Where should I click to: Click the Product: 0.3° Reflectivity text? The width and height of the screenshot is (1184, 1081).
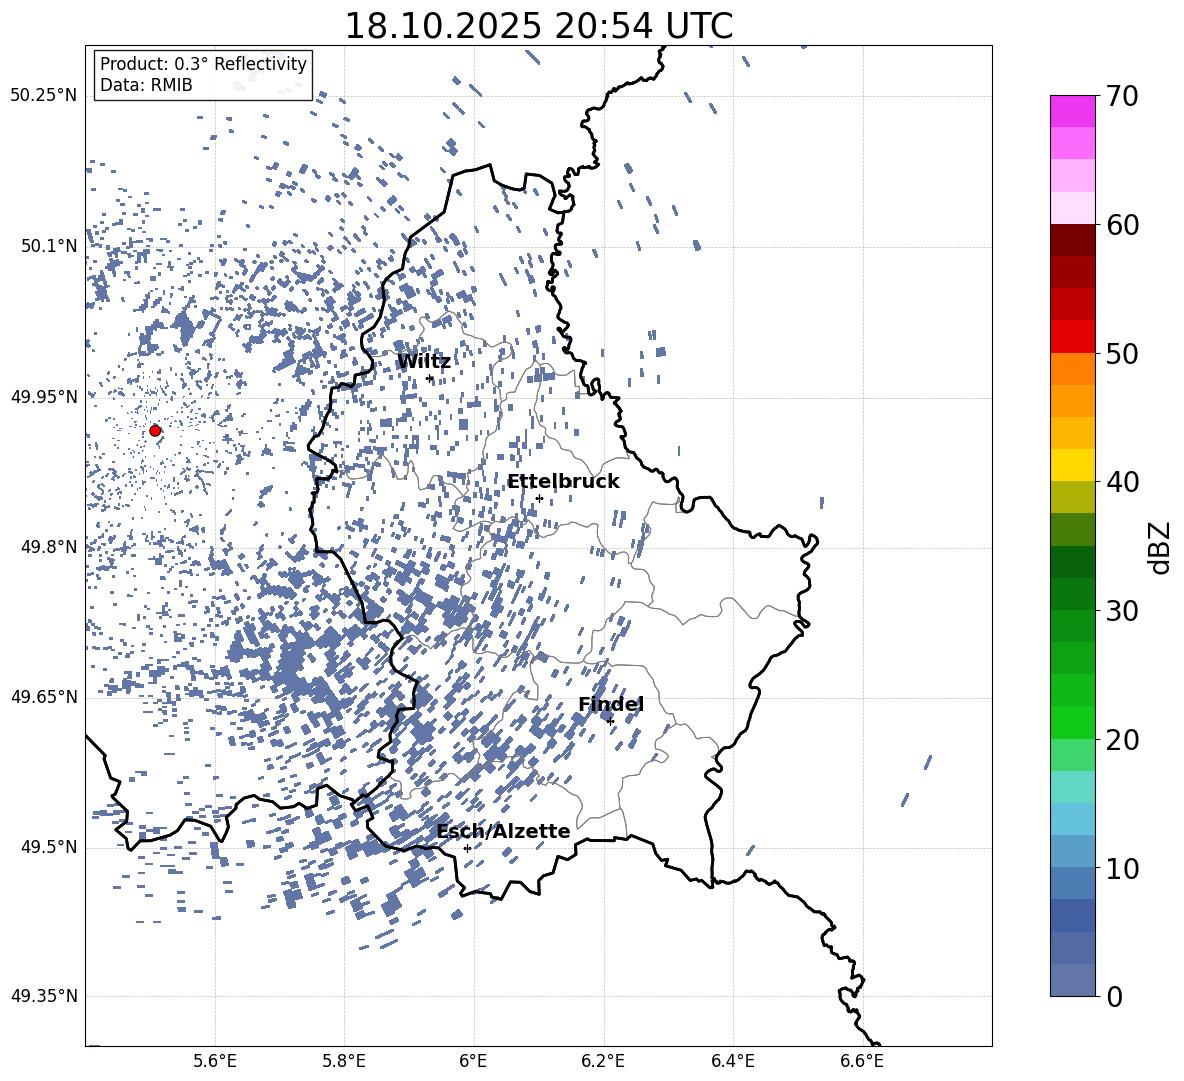203,63
